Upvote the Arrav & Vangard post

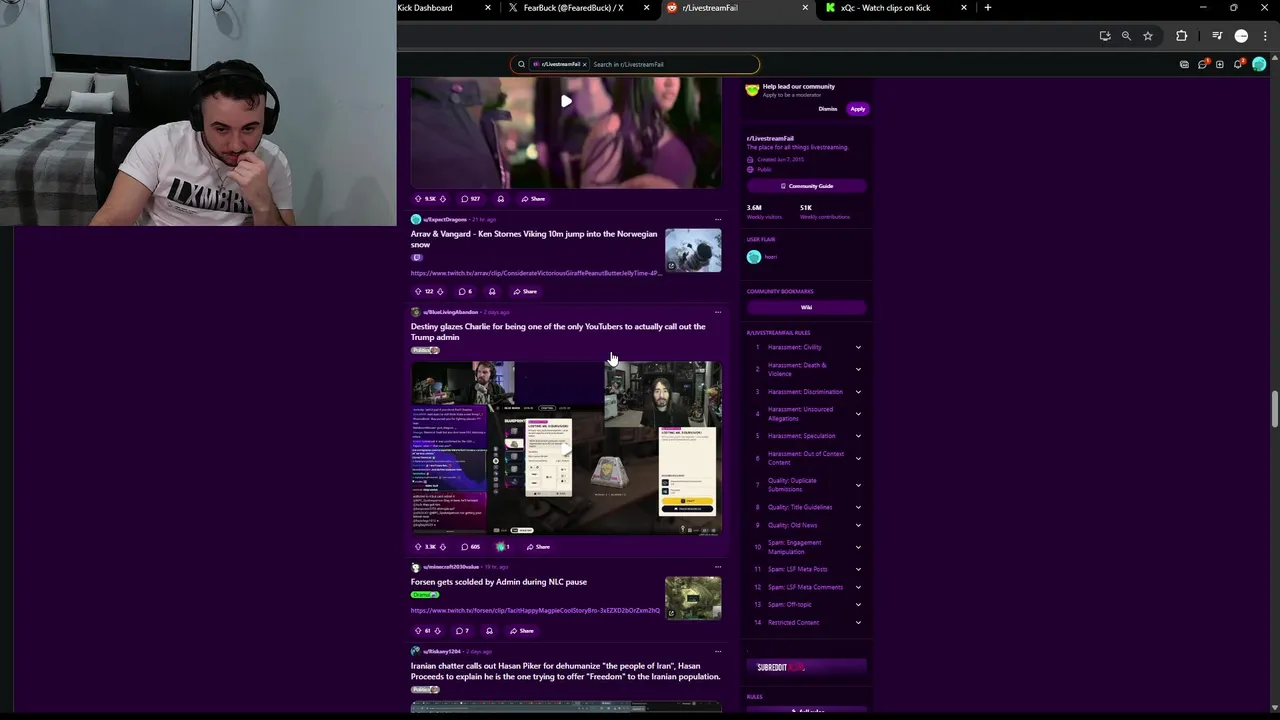418,291
